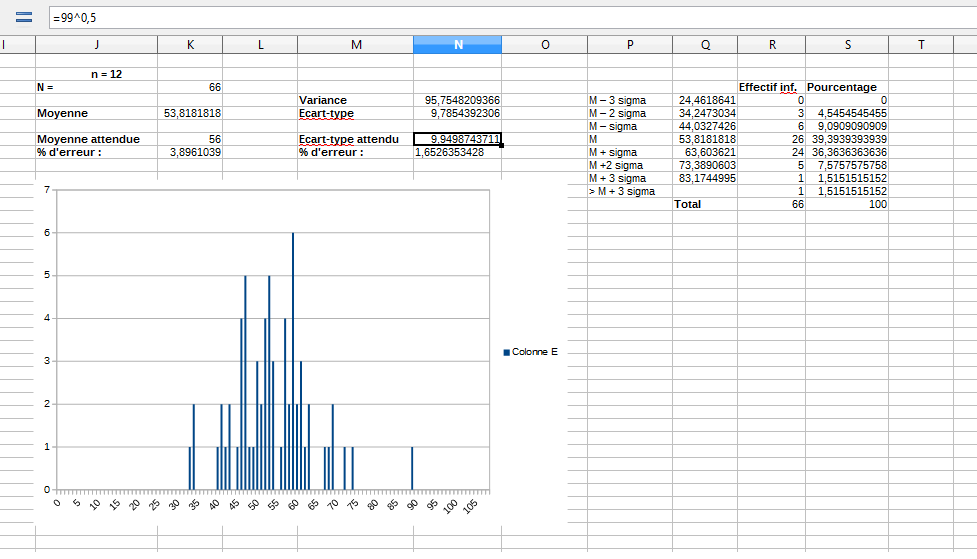The width and height of the screenshot is (977, 559).
Task: Select column N header
Action: click(x=457, y=45)
